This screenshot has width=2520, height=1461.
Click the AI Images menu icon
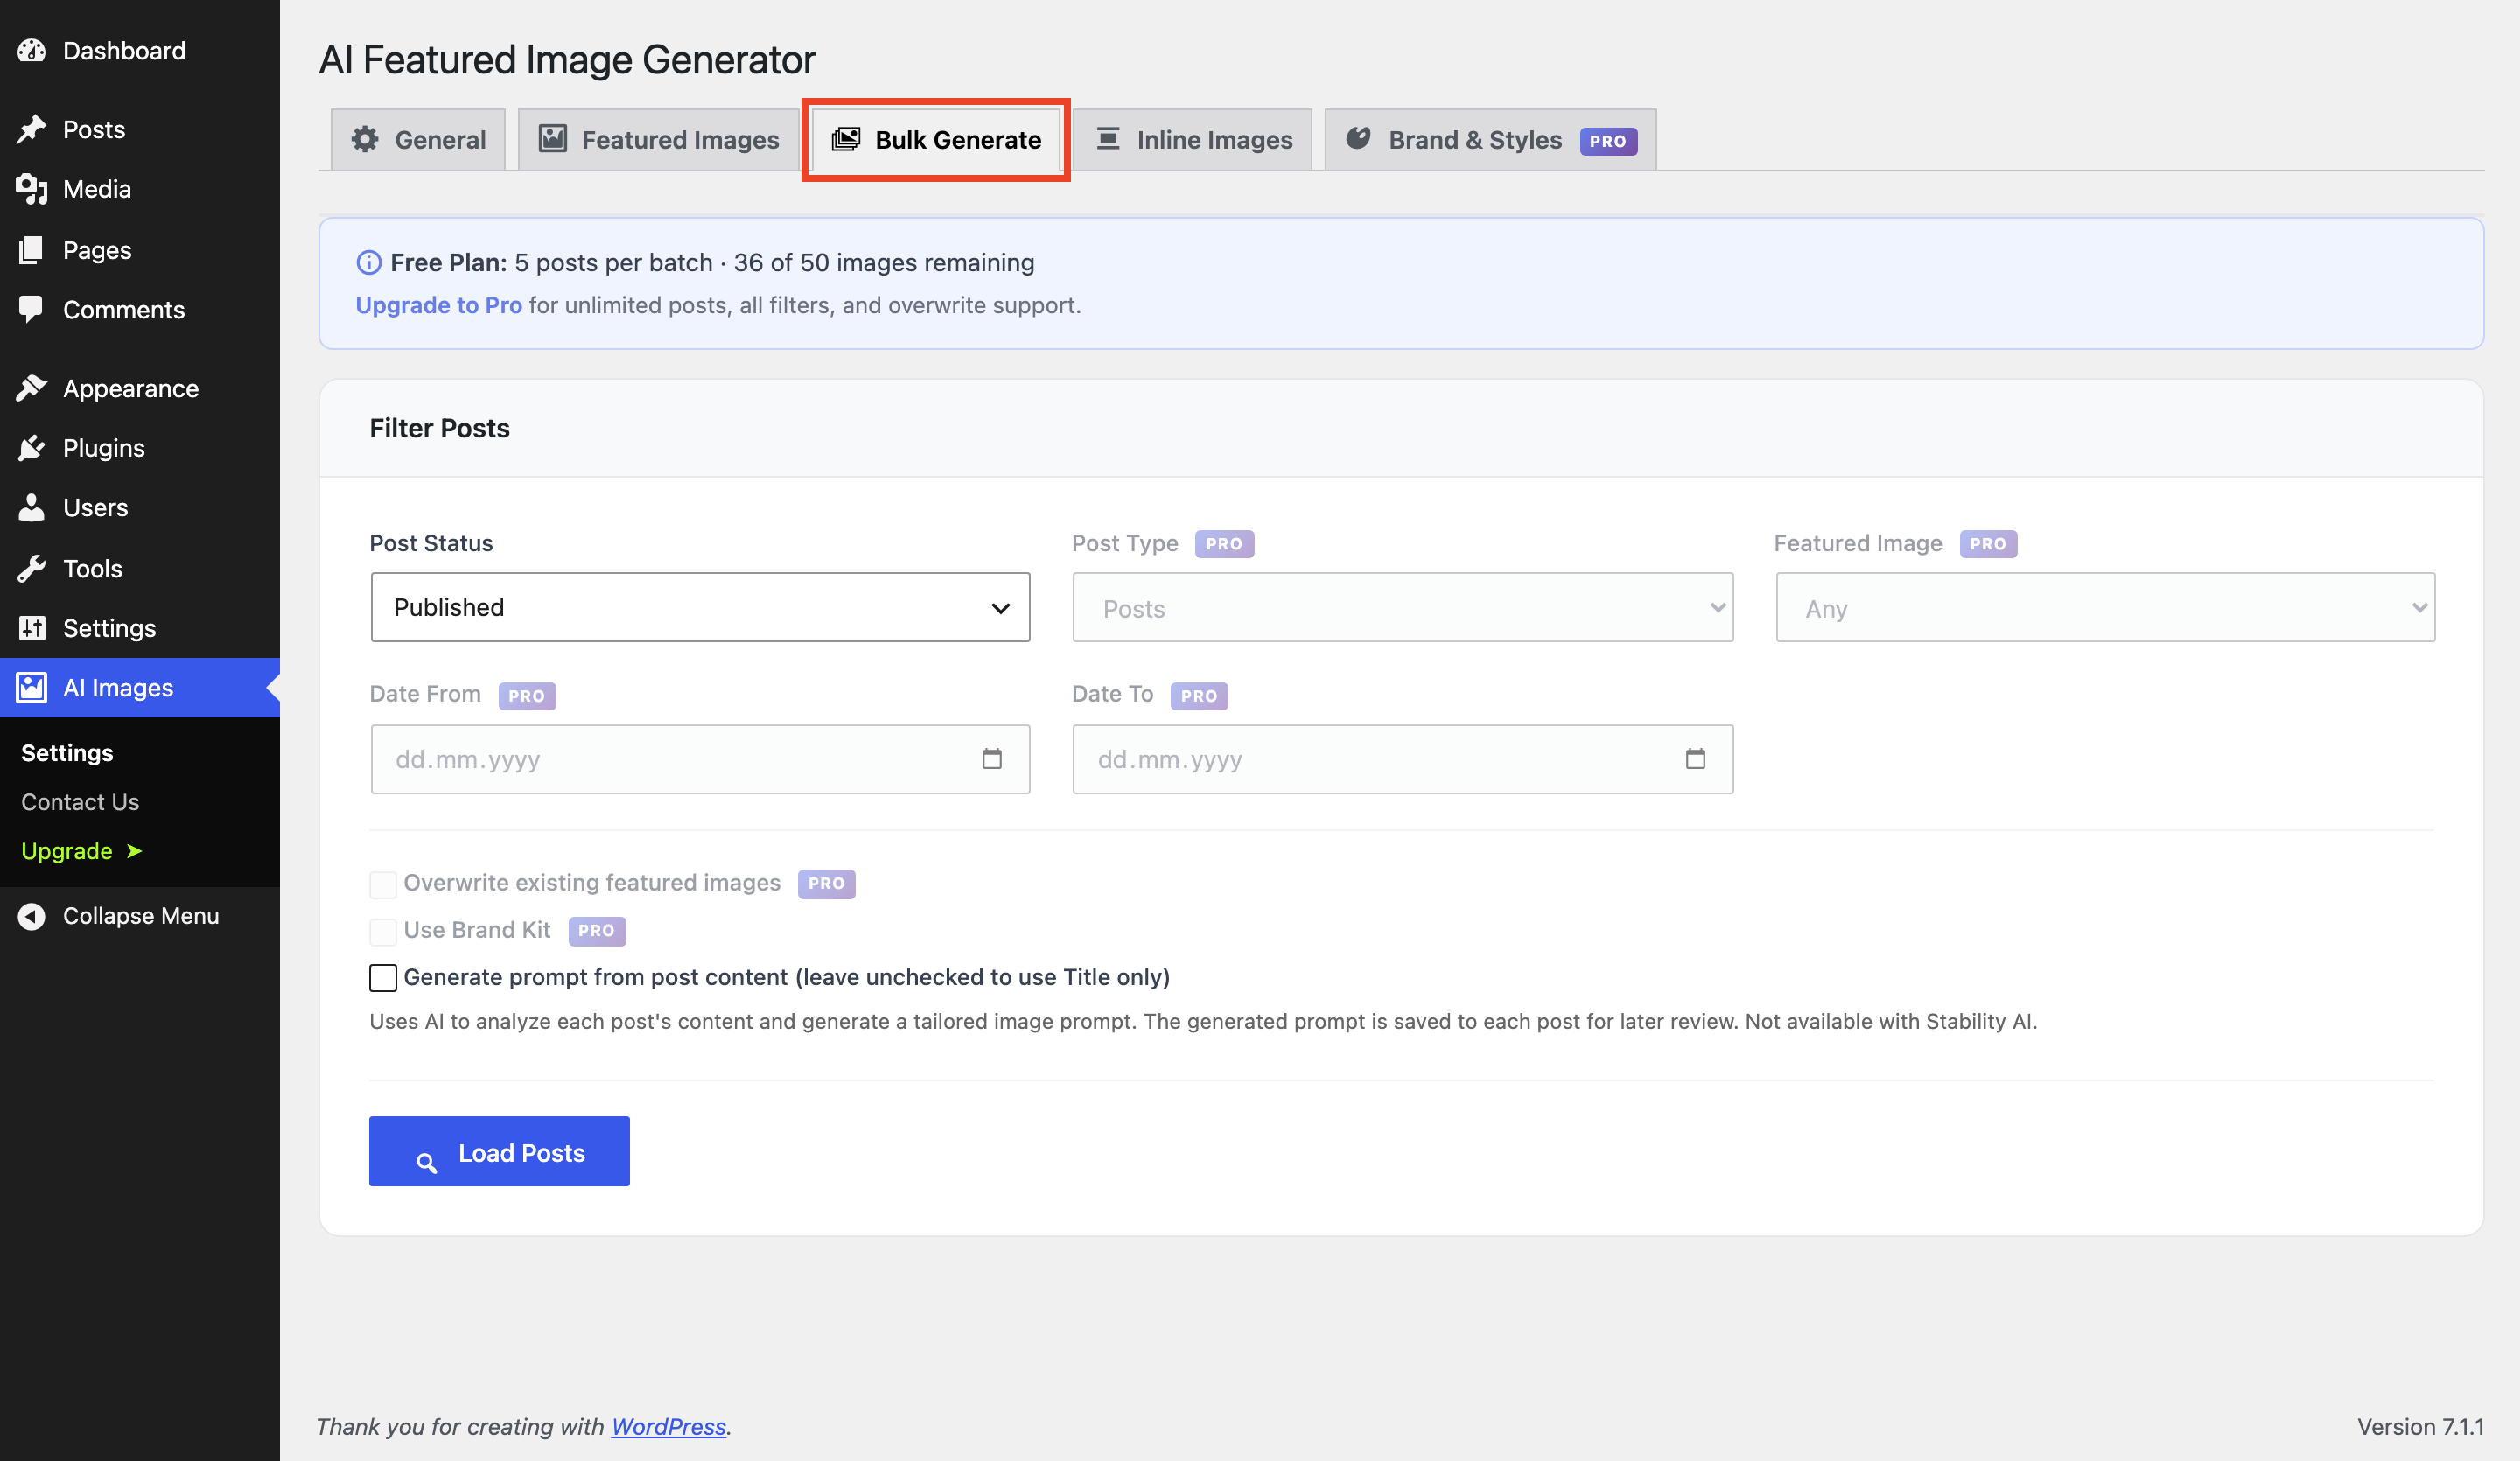click(x=32, y=687)
